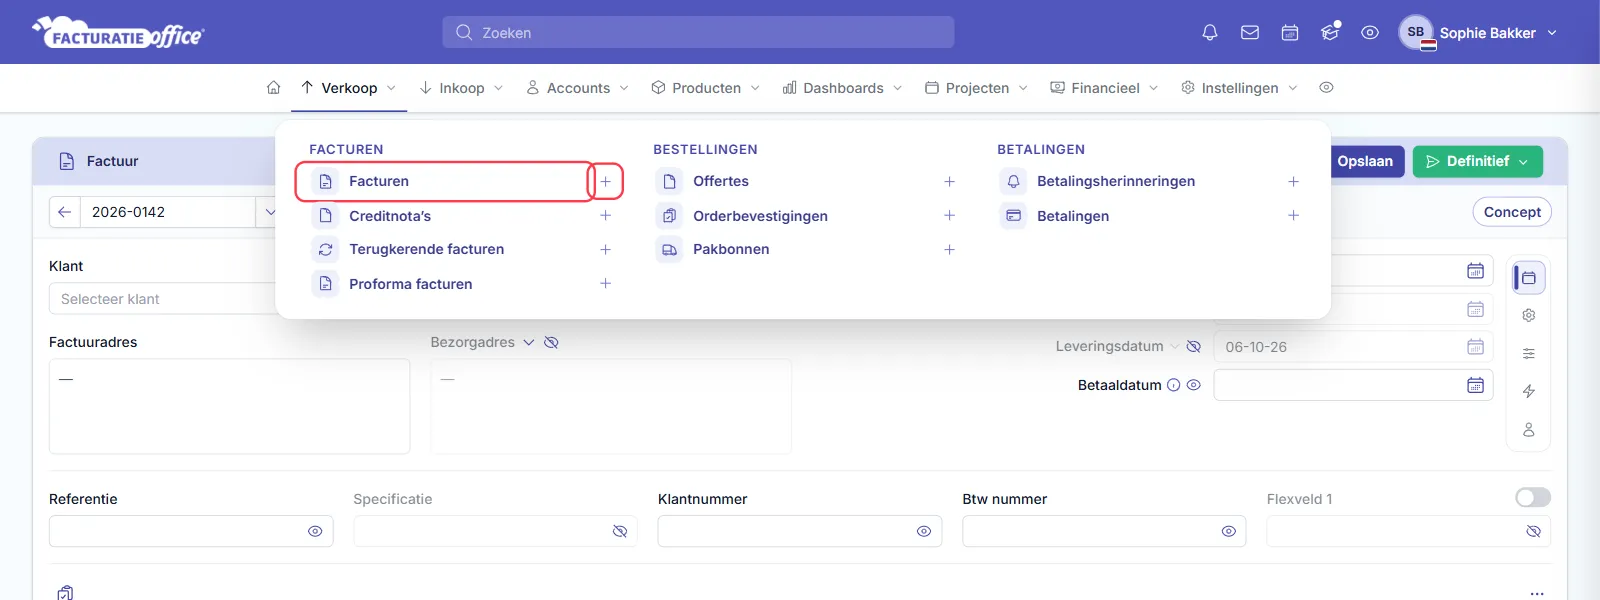
Task: Click the Concept status badge
Action: pyautogui.click(x=1512, y=212)
